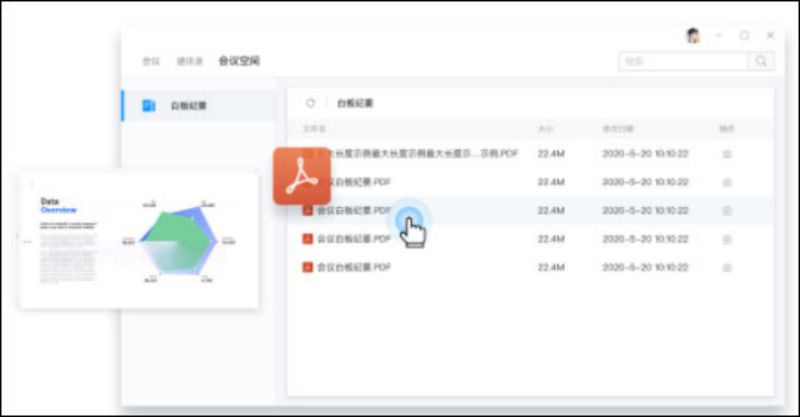
Task: Open the Data Overview preview thumbnail
Action: pos(139,241)
